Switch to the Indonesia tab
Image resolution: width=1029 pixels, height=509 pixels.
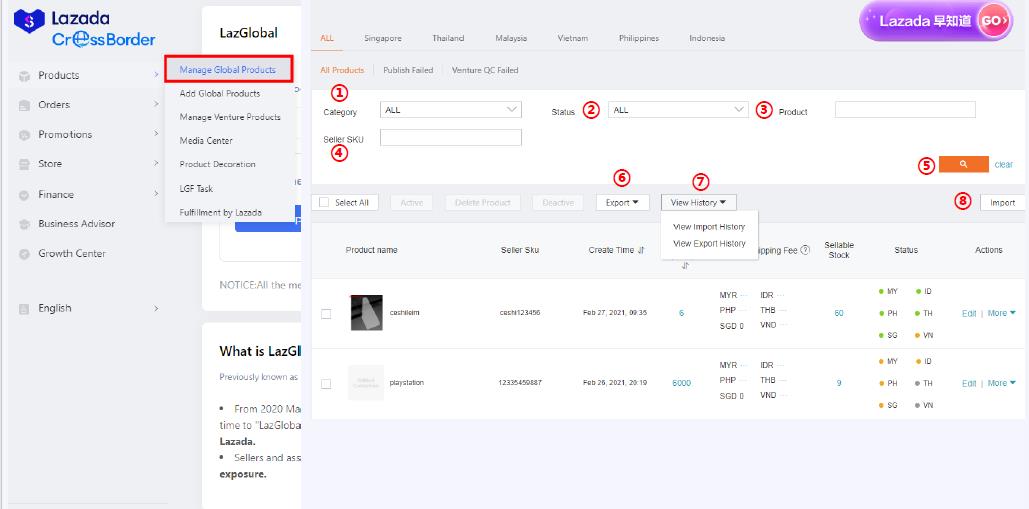707,38
